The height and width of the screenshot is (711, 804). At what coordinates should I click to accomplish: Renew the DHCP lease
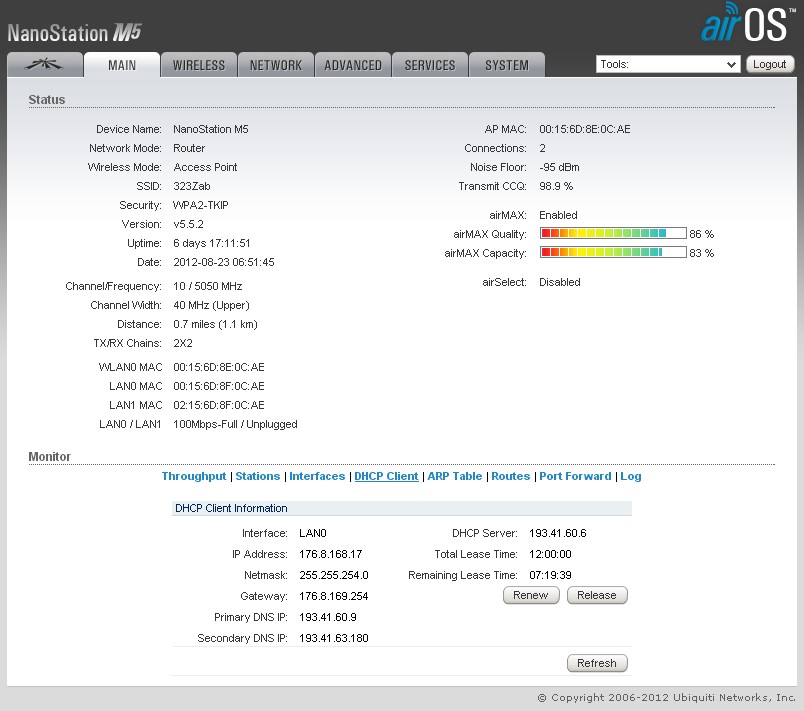coord(531,595)
